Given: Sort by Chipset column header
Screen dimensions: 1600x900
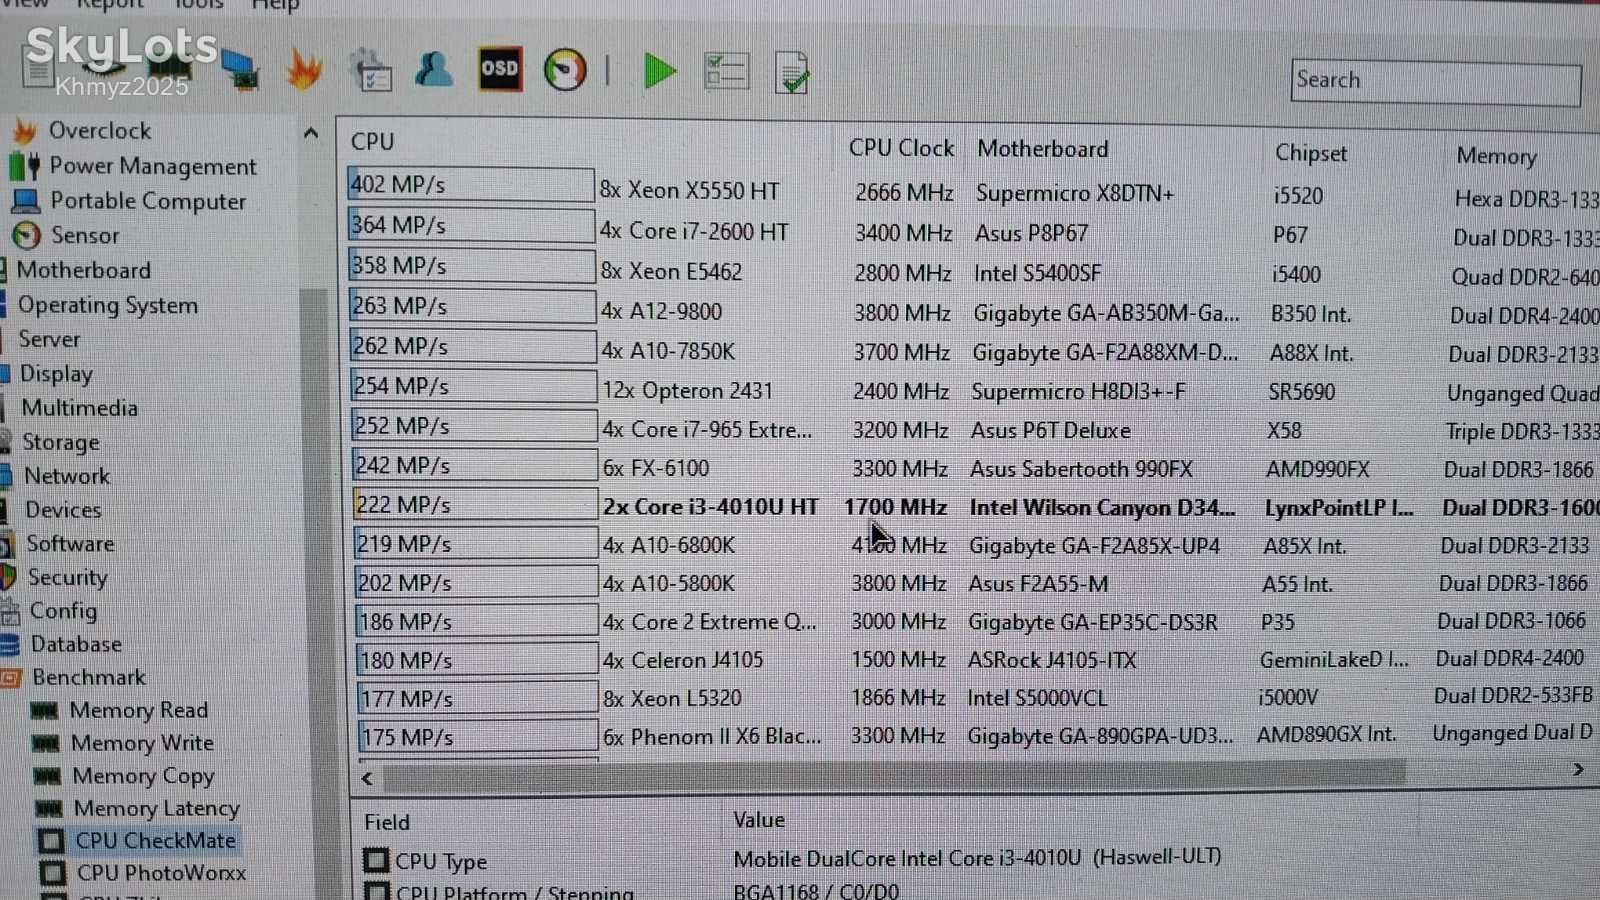Looking at the screenshot, I should pos(1311,153).
